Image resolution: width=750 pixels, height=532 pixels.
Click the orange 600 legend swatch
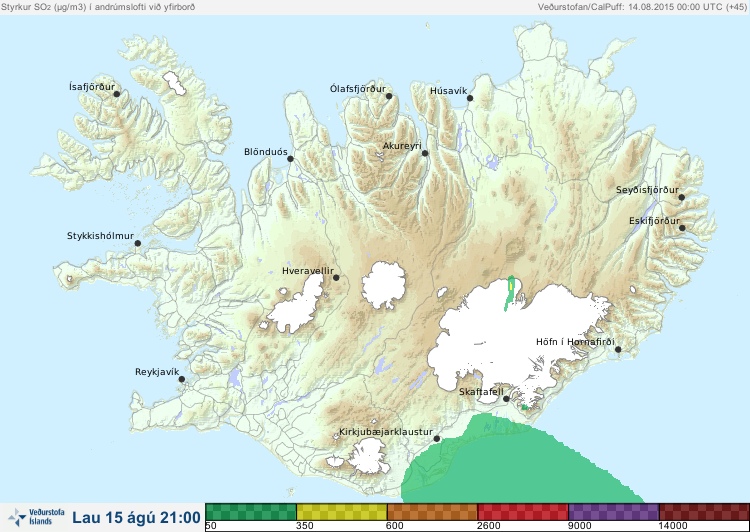[x=432, y=512]
